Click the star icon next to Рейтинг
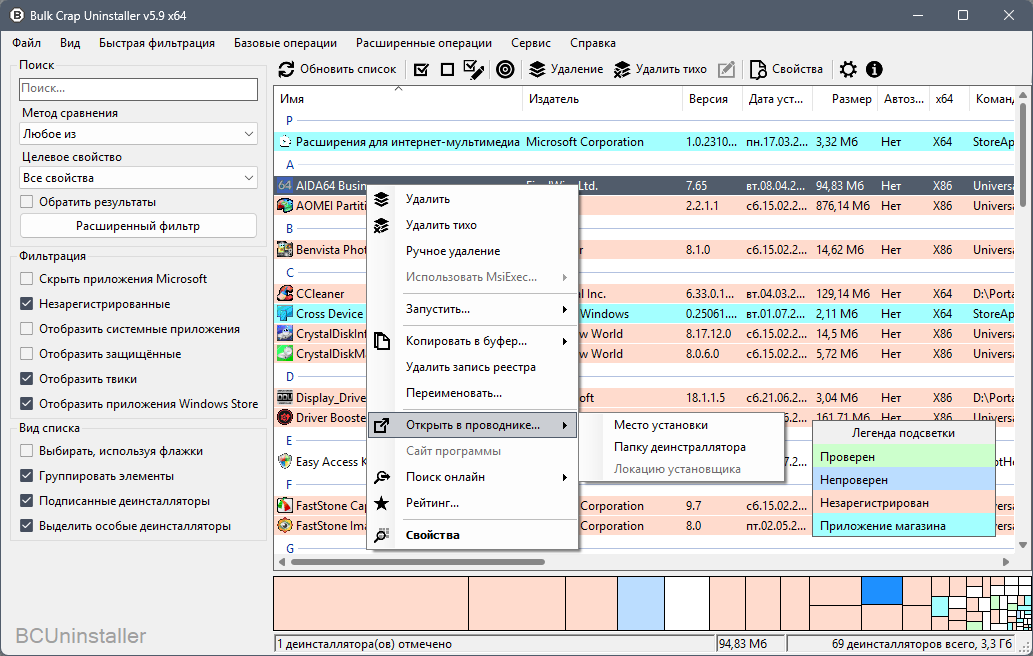1033x656 pixels. 381,503
